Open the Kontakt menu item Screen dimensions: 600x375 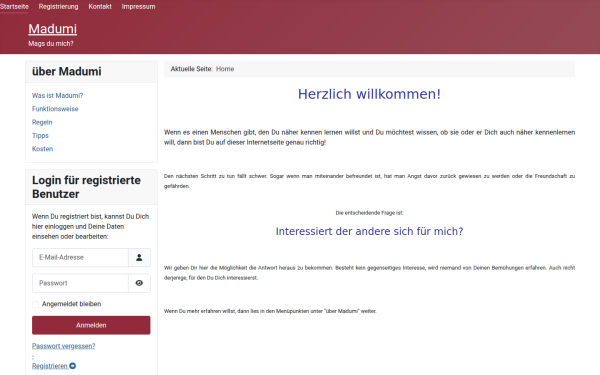tap(100, 7)
